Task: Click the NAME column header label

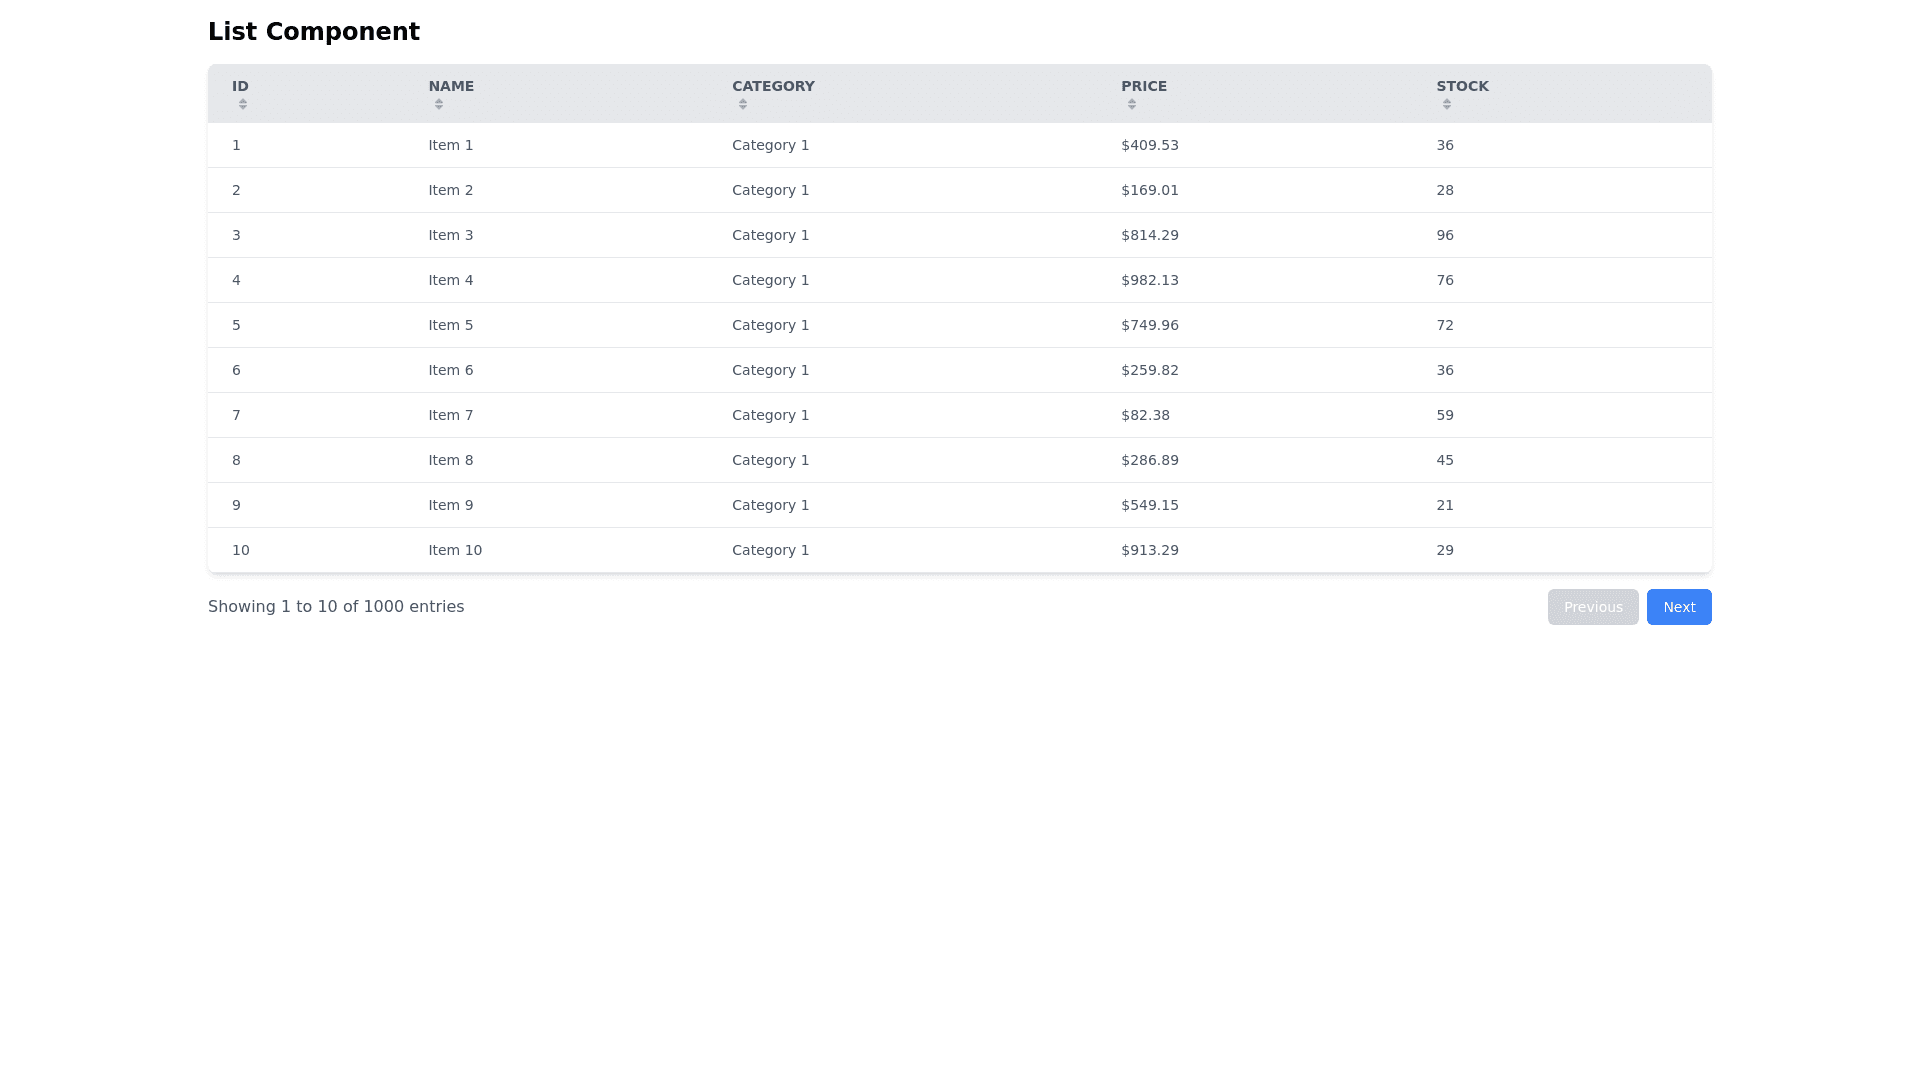Action: 450,86
